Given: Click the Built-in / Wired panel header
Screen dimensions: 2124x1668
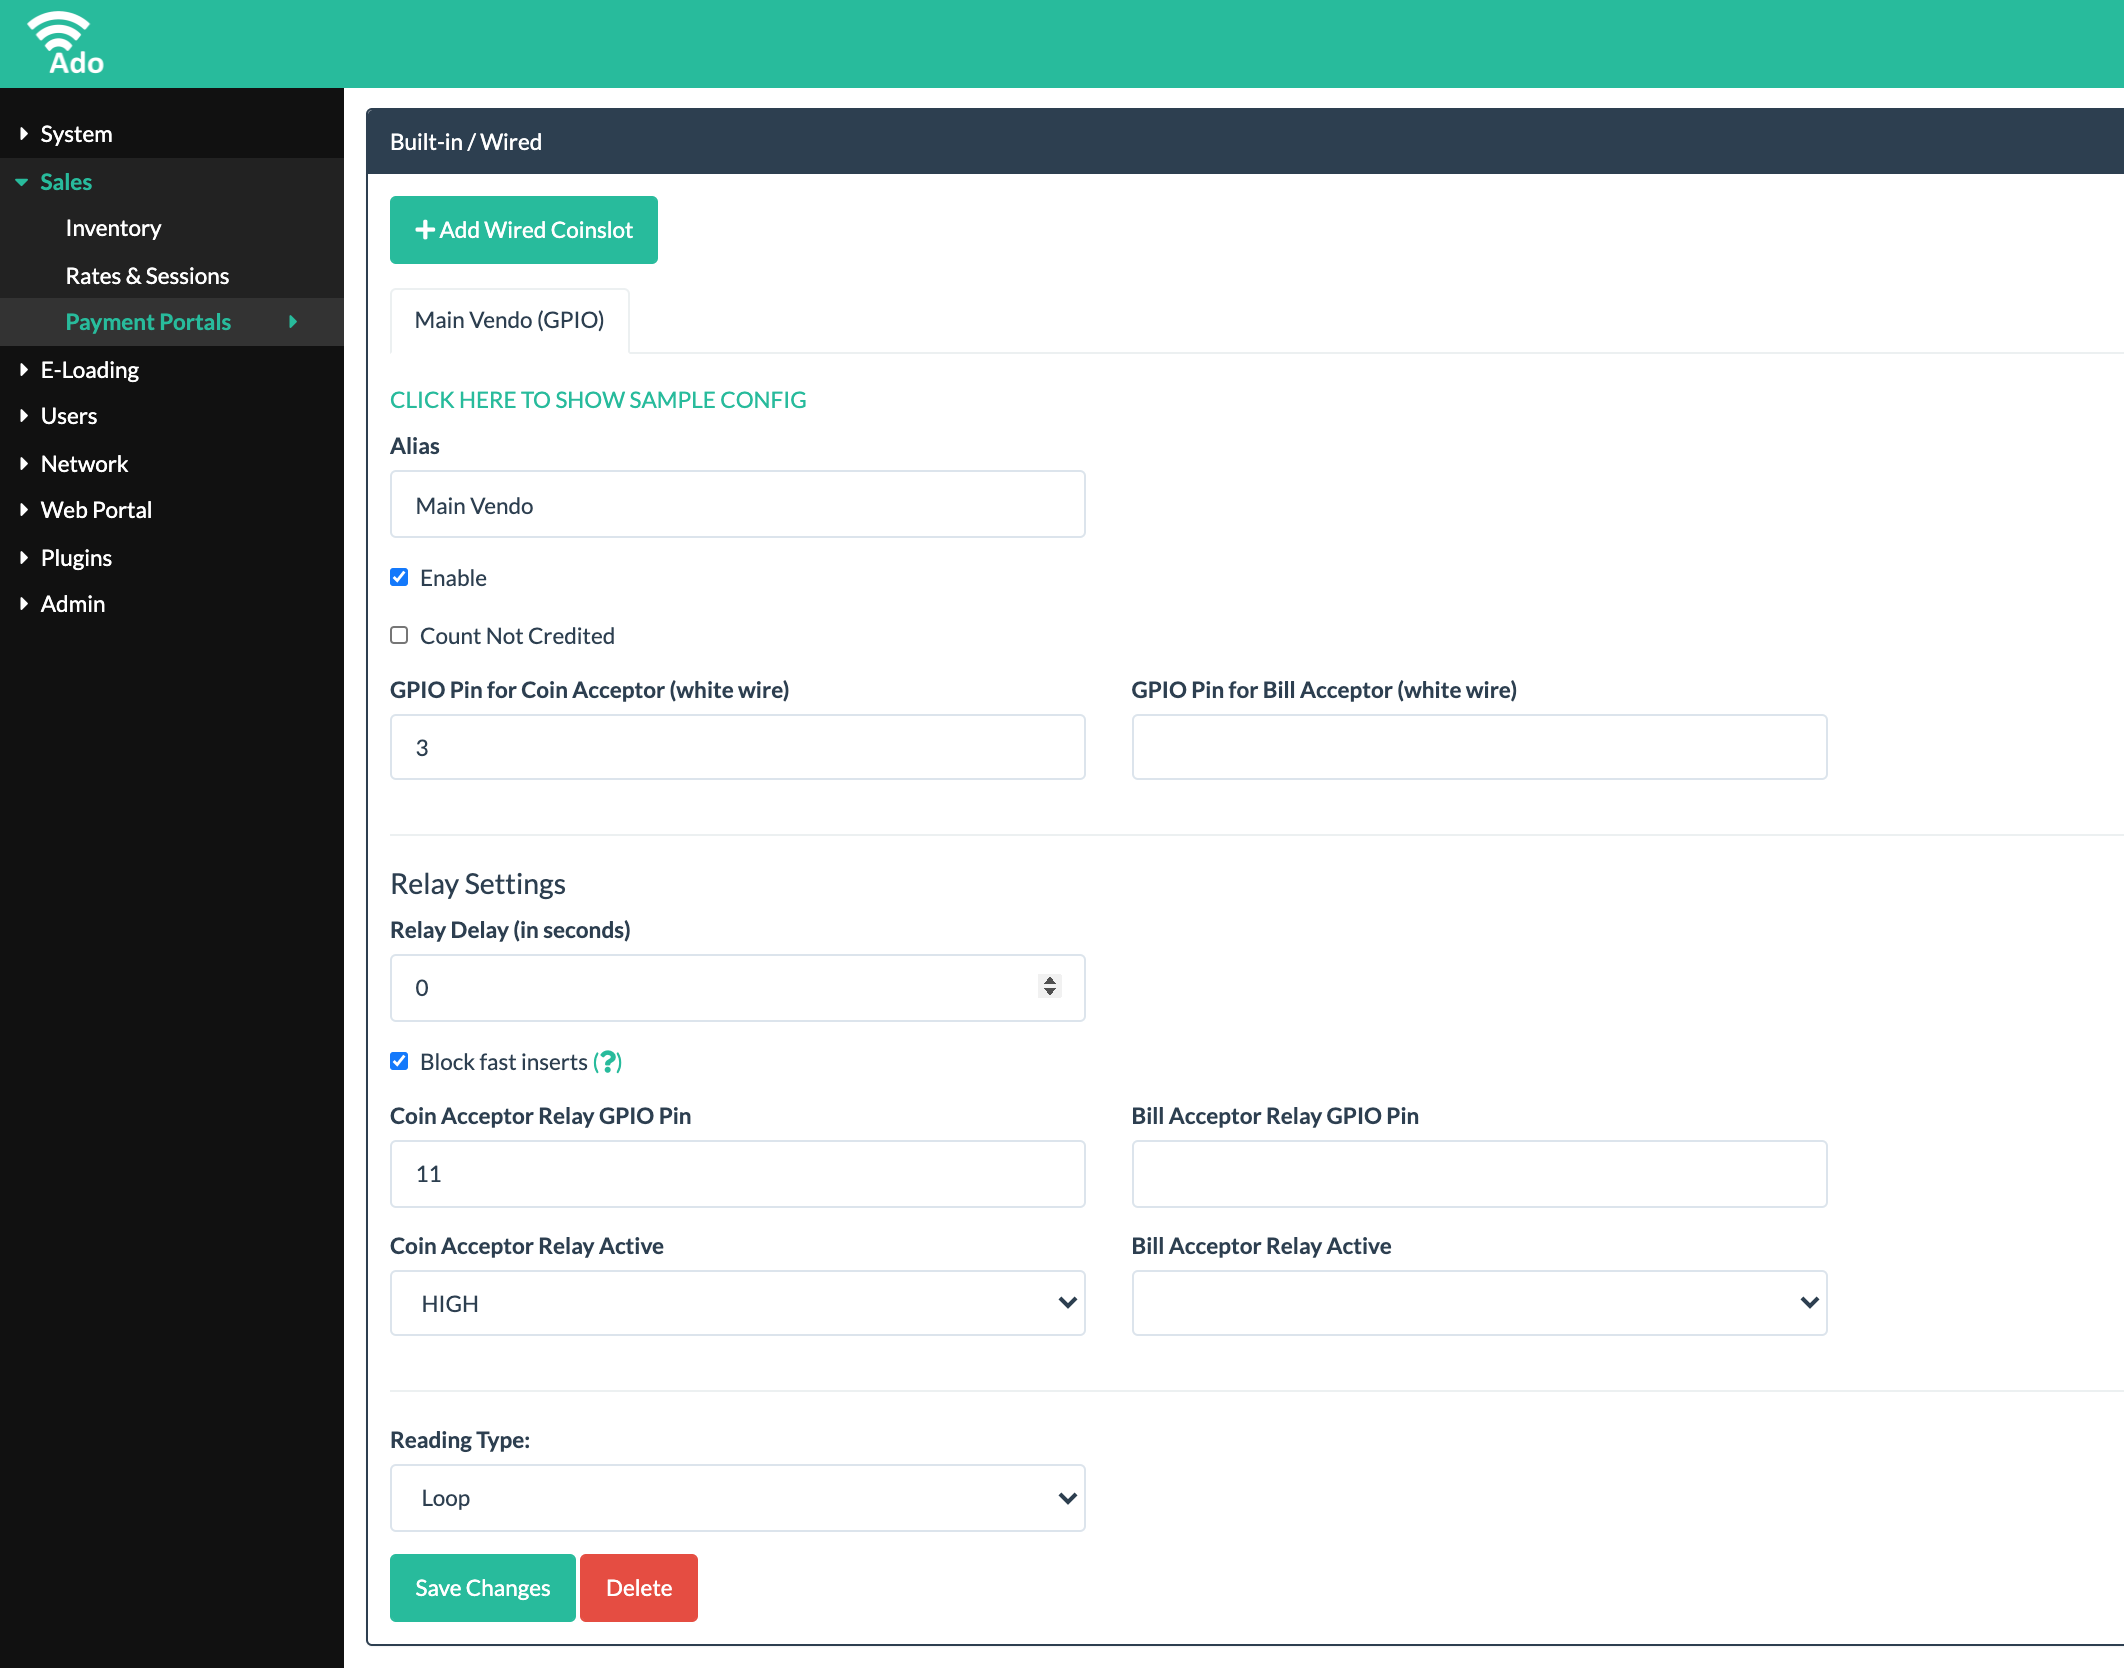Looking at the screenshot, I should click(1245, 141).
